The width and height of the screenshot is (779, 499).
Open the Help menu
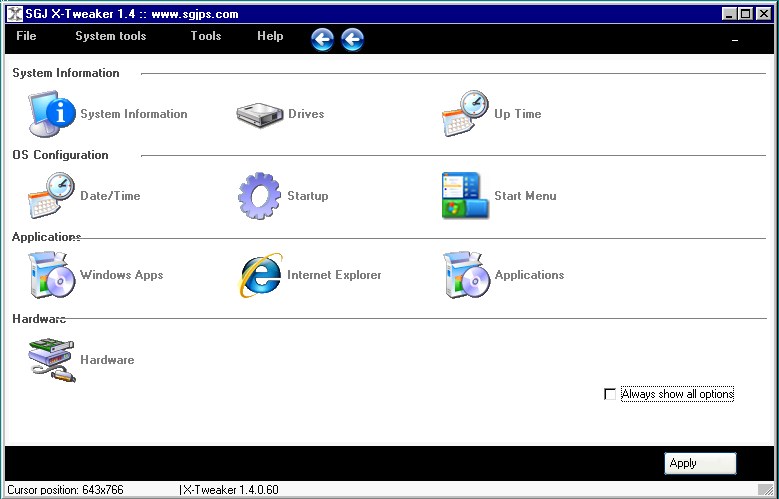coord(270,36)
